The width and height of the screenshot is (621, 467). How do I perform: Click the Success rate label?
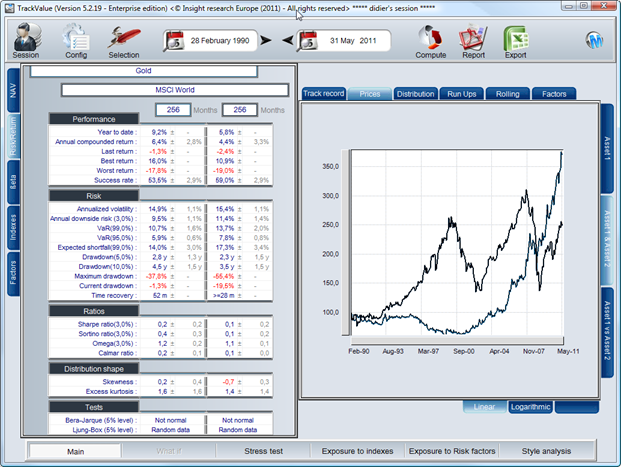pos(116,180)
